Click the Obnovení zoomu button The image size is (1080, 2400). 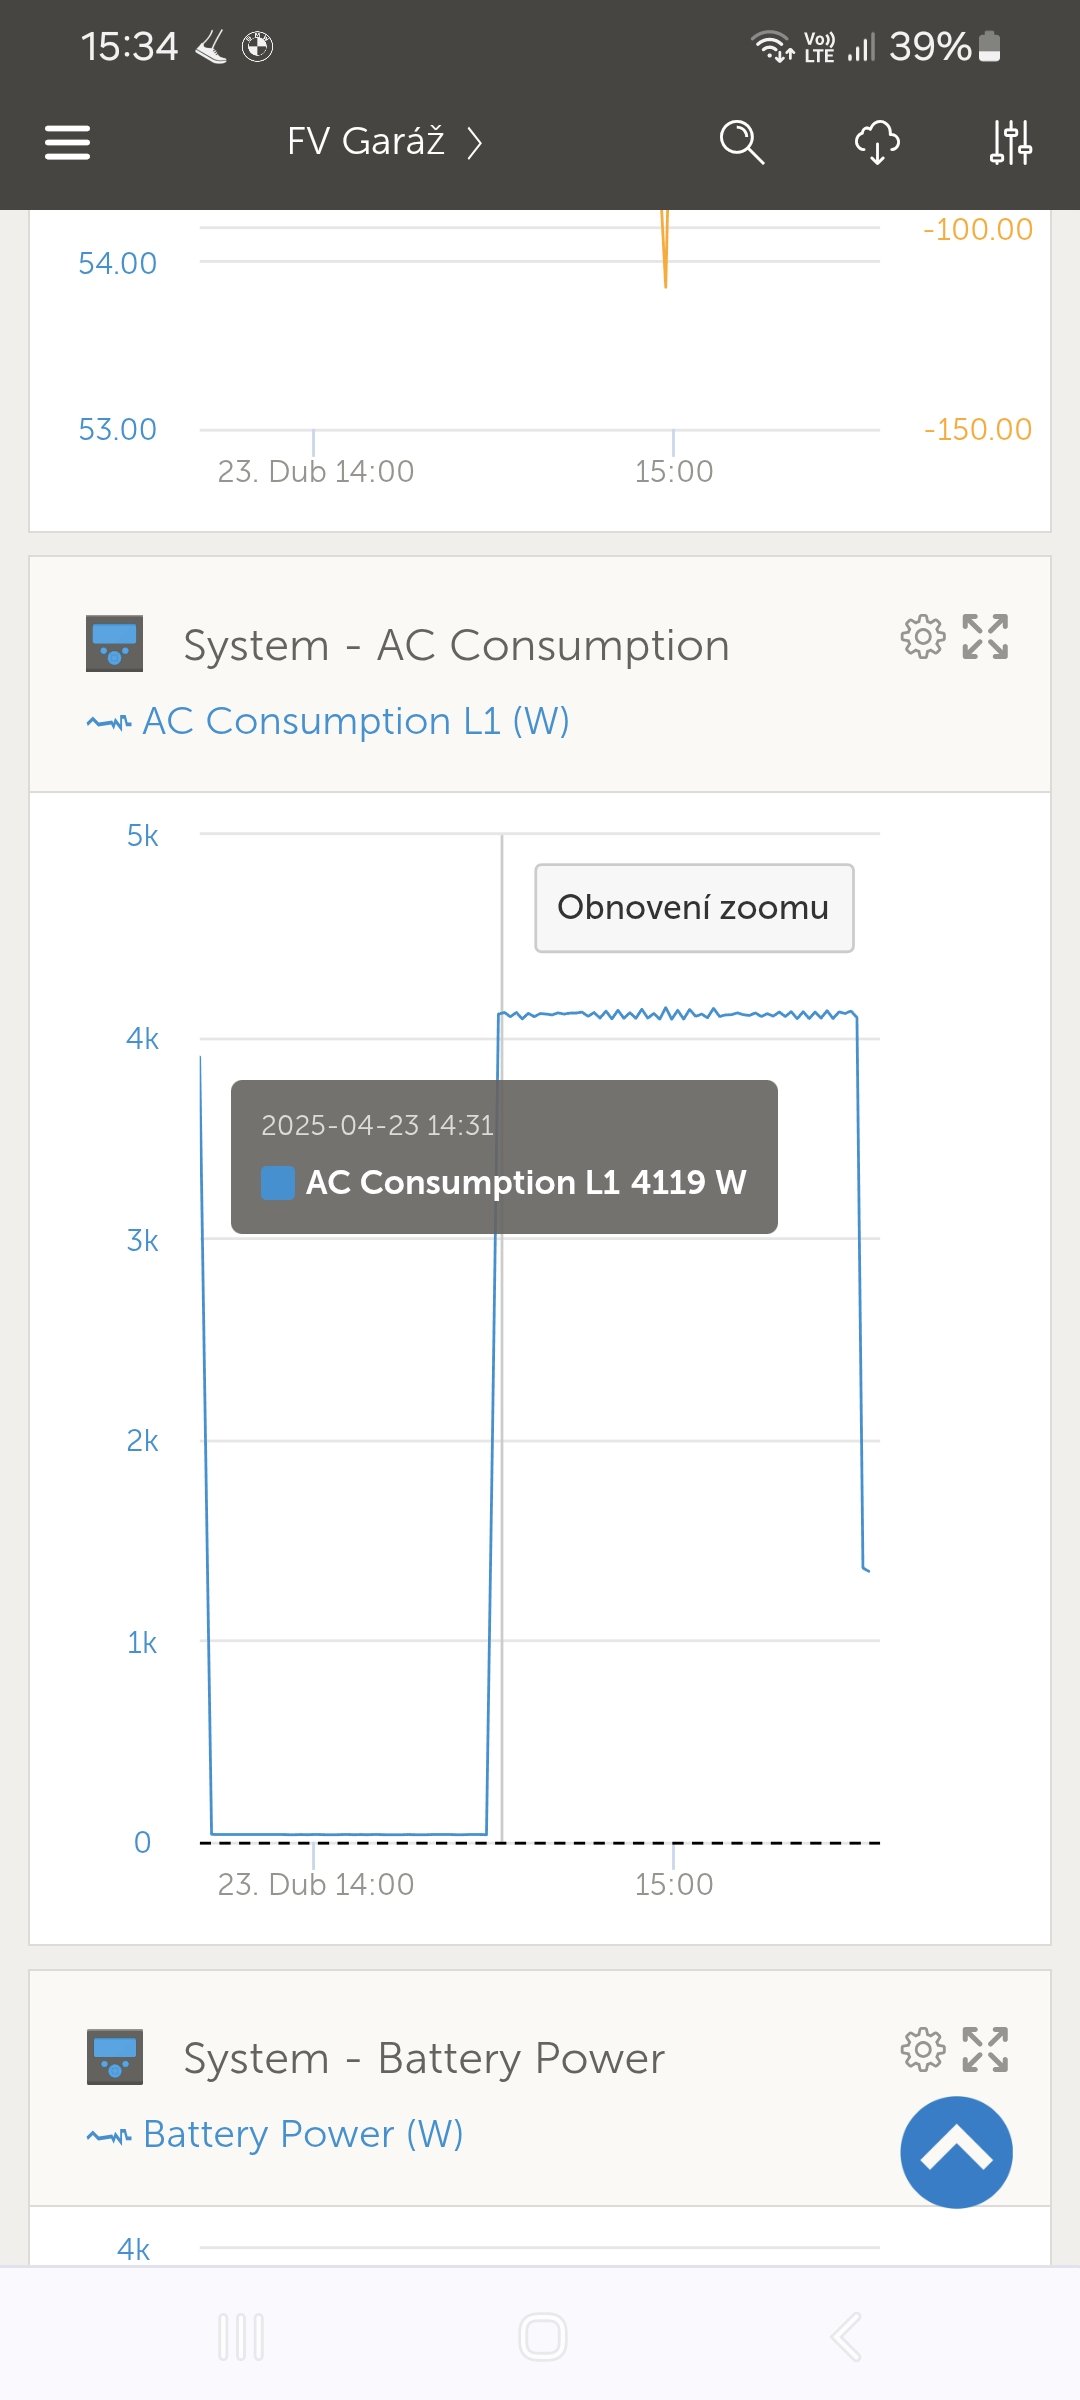click(694, 908)
